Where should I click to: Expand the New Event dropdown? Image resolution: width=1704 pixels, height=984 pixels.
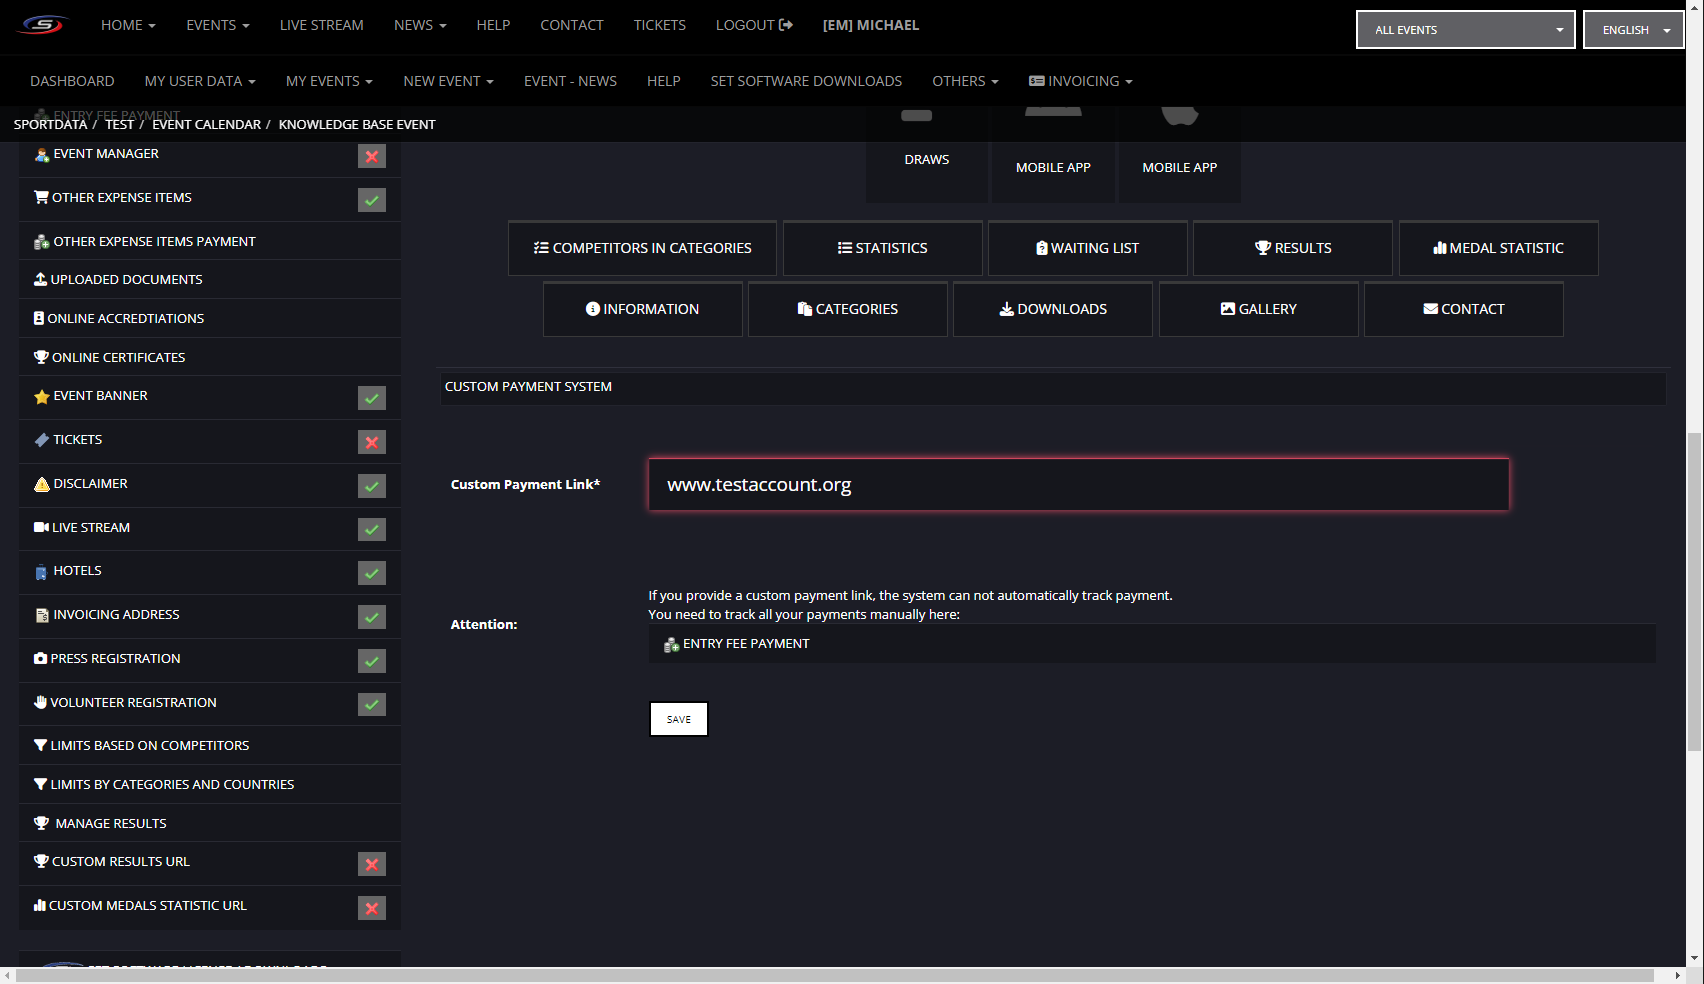click(x=448, y=81)
